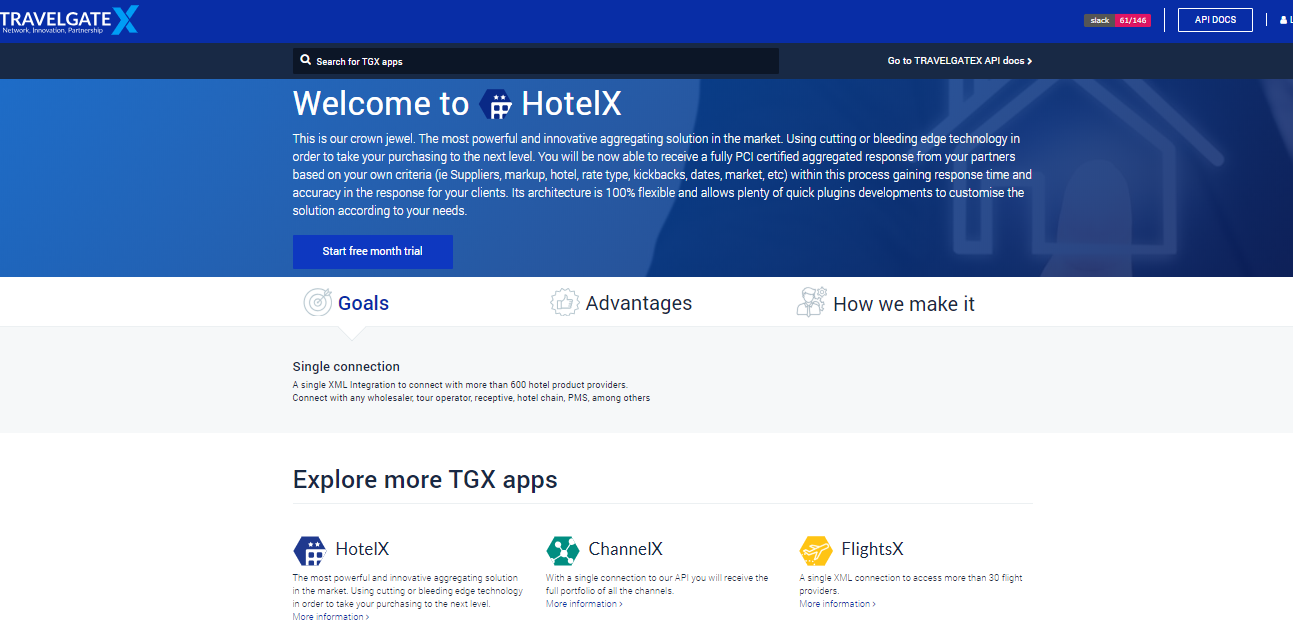Click the HotelX app title
Viewport: 1293px width, 633px height.
pos(362,549)
